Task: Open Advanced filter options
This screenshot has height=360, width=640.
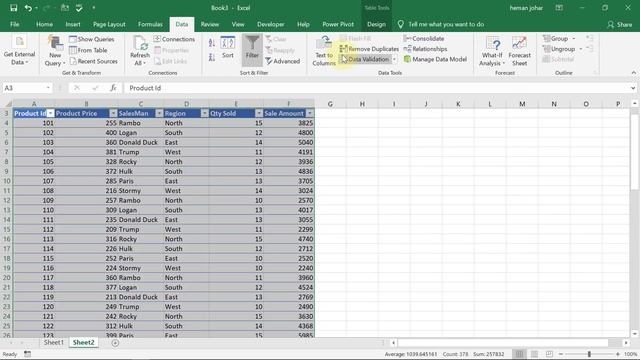Action: pos(282,61)
